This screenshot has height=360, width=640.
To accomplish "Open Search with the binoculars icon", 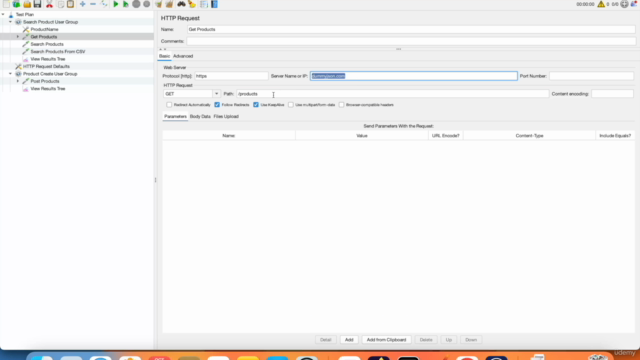I will (181, 4).
